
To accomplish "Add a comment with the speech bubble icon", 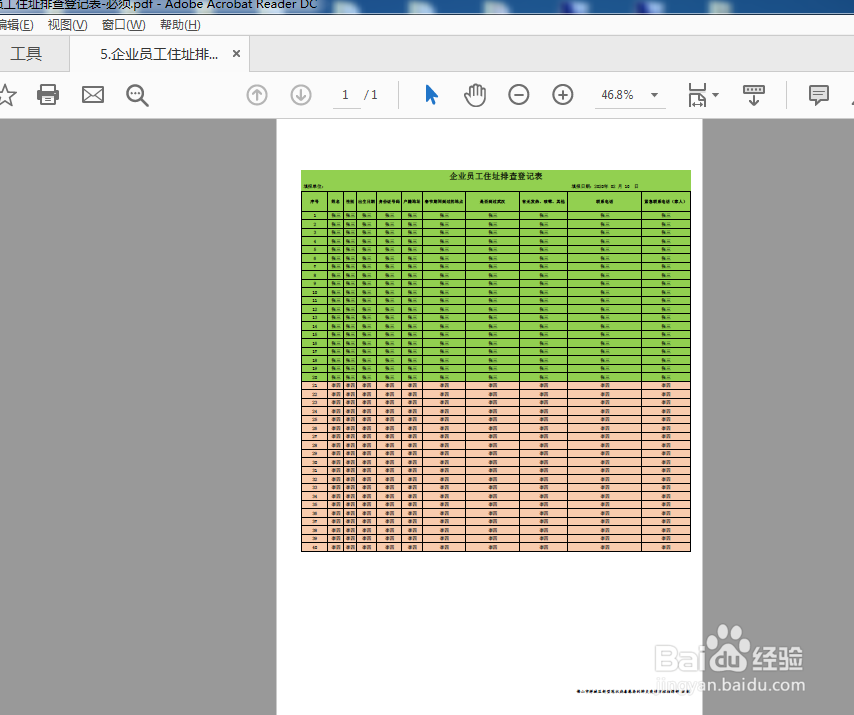I will coord(819,95).
